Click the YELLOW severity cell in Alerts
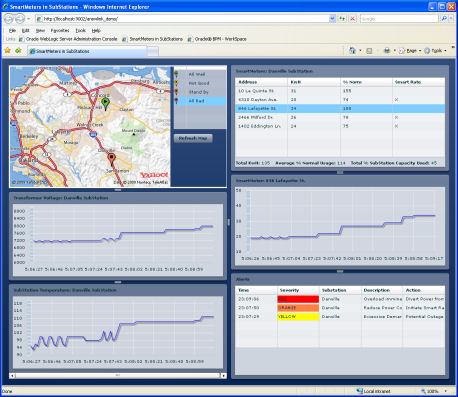The height and width of the screenshot is (397, 458). pos(298,316)
